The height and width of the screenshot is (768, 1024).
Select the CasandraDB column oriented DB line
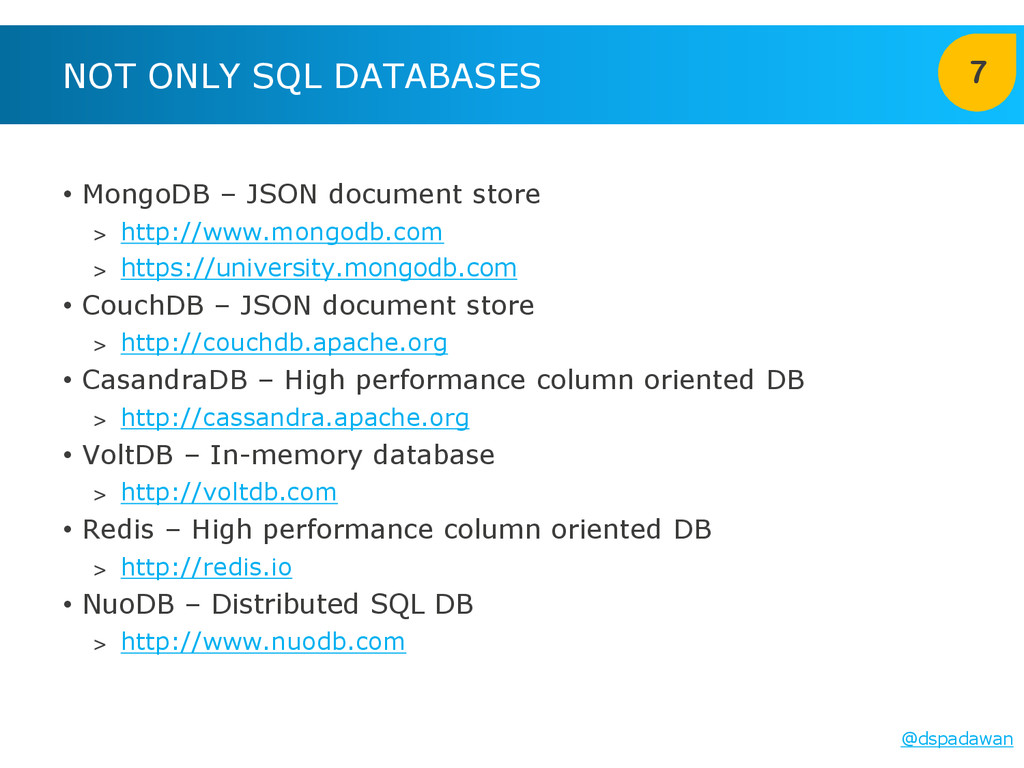(x=443, y=380)
